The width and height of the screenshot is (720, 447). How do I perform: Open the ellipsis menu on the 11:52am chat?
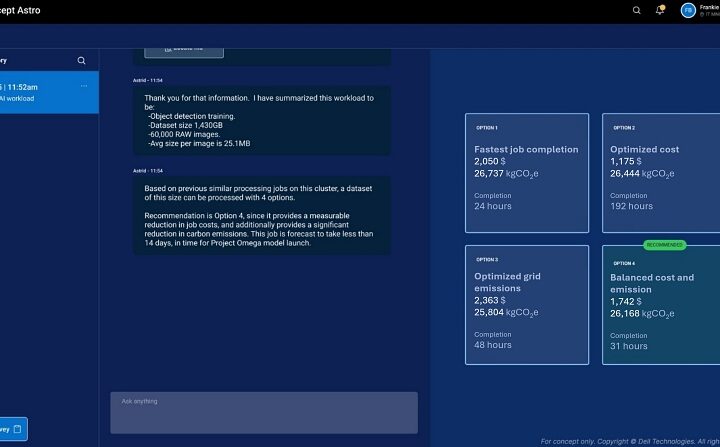(84, 86)
